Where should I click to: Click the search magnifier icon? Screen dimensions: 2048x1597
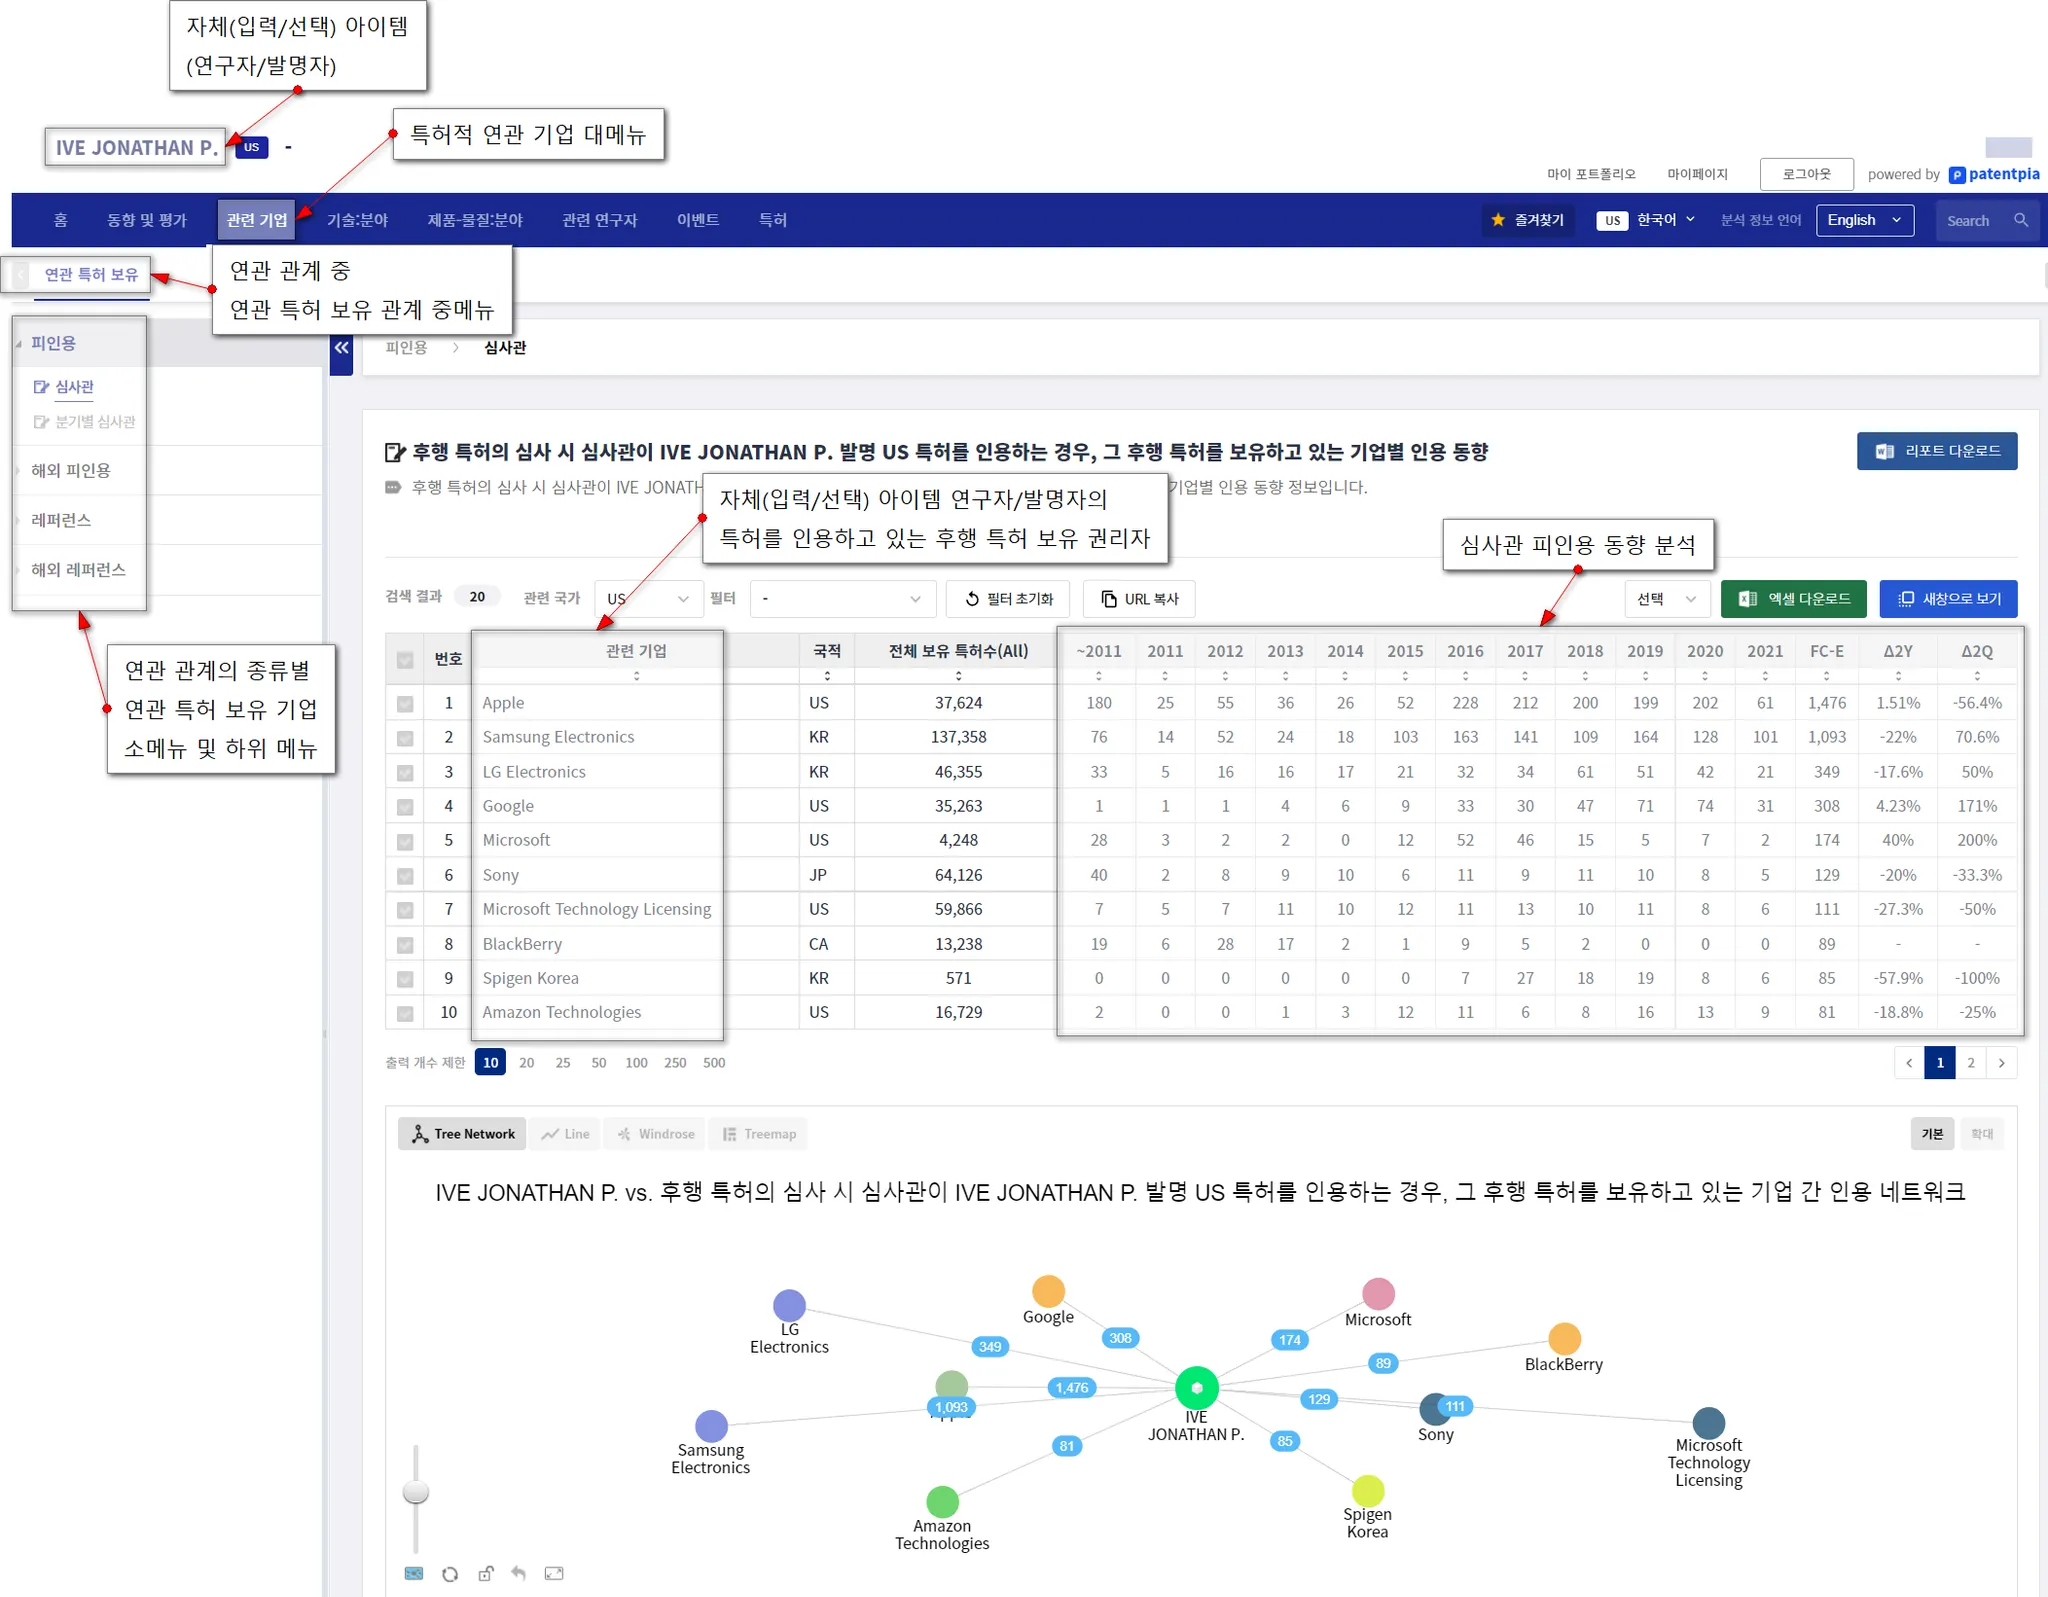click(2021, 220)
